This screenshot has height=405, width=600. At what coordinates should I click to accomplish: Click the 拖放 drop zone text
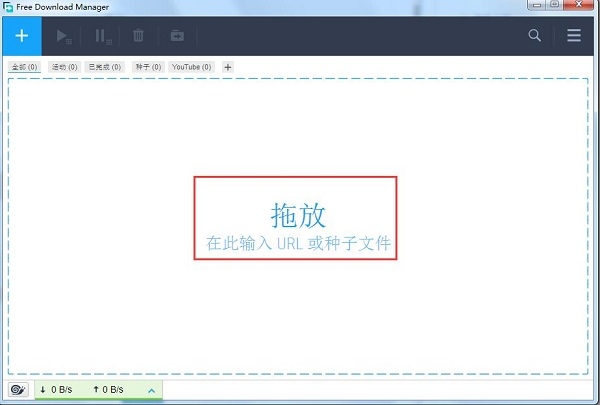298,215
